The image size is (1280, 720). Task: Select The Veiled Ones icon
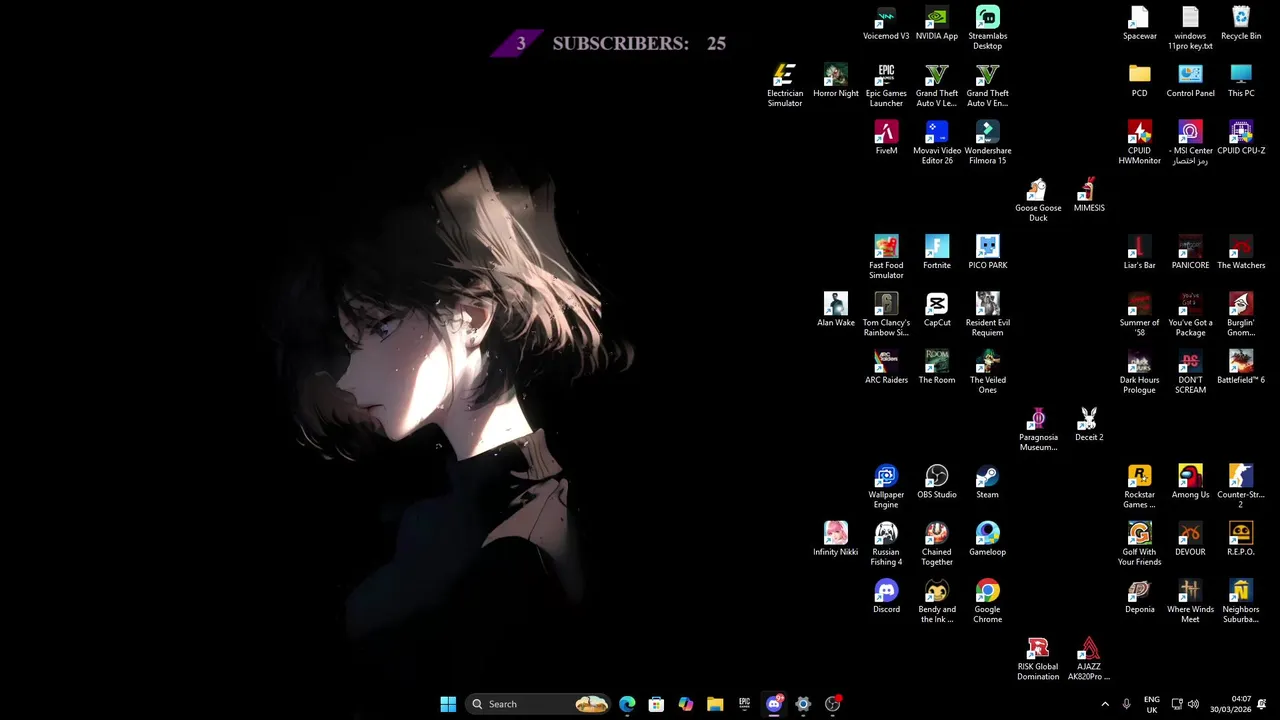tap(987, 372)
